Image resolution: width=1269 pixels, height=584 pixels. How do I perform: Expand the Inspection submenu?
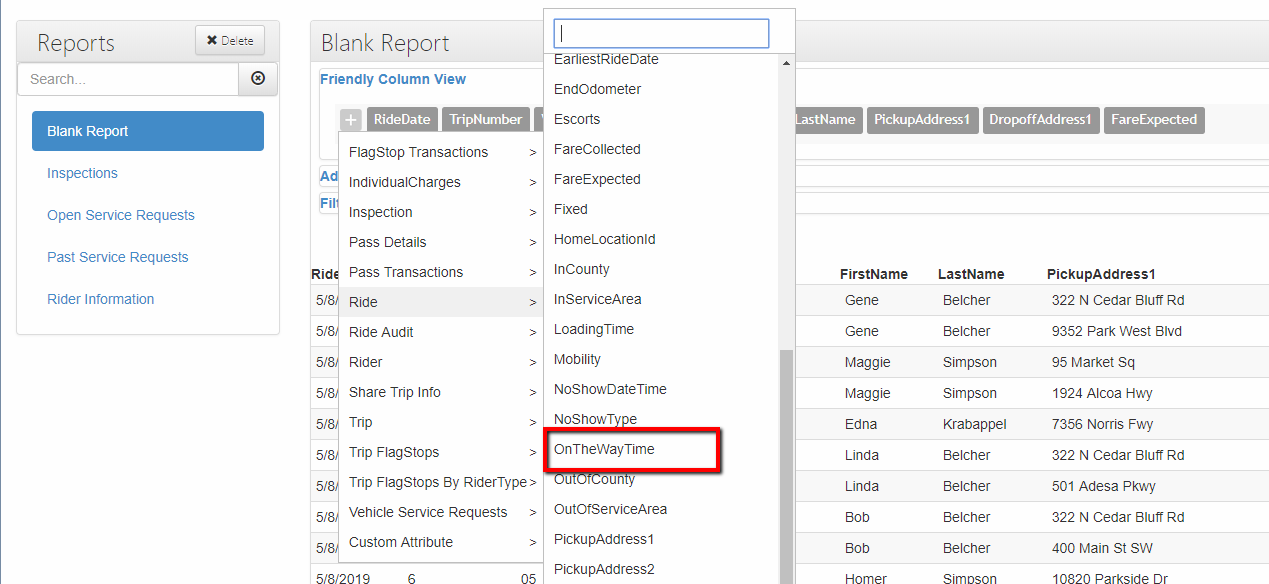441,212
